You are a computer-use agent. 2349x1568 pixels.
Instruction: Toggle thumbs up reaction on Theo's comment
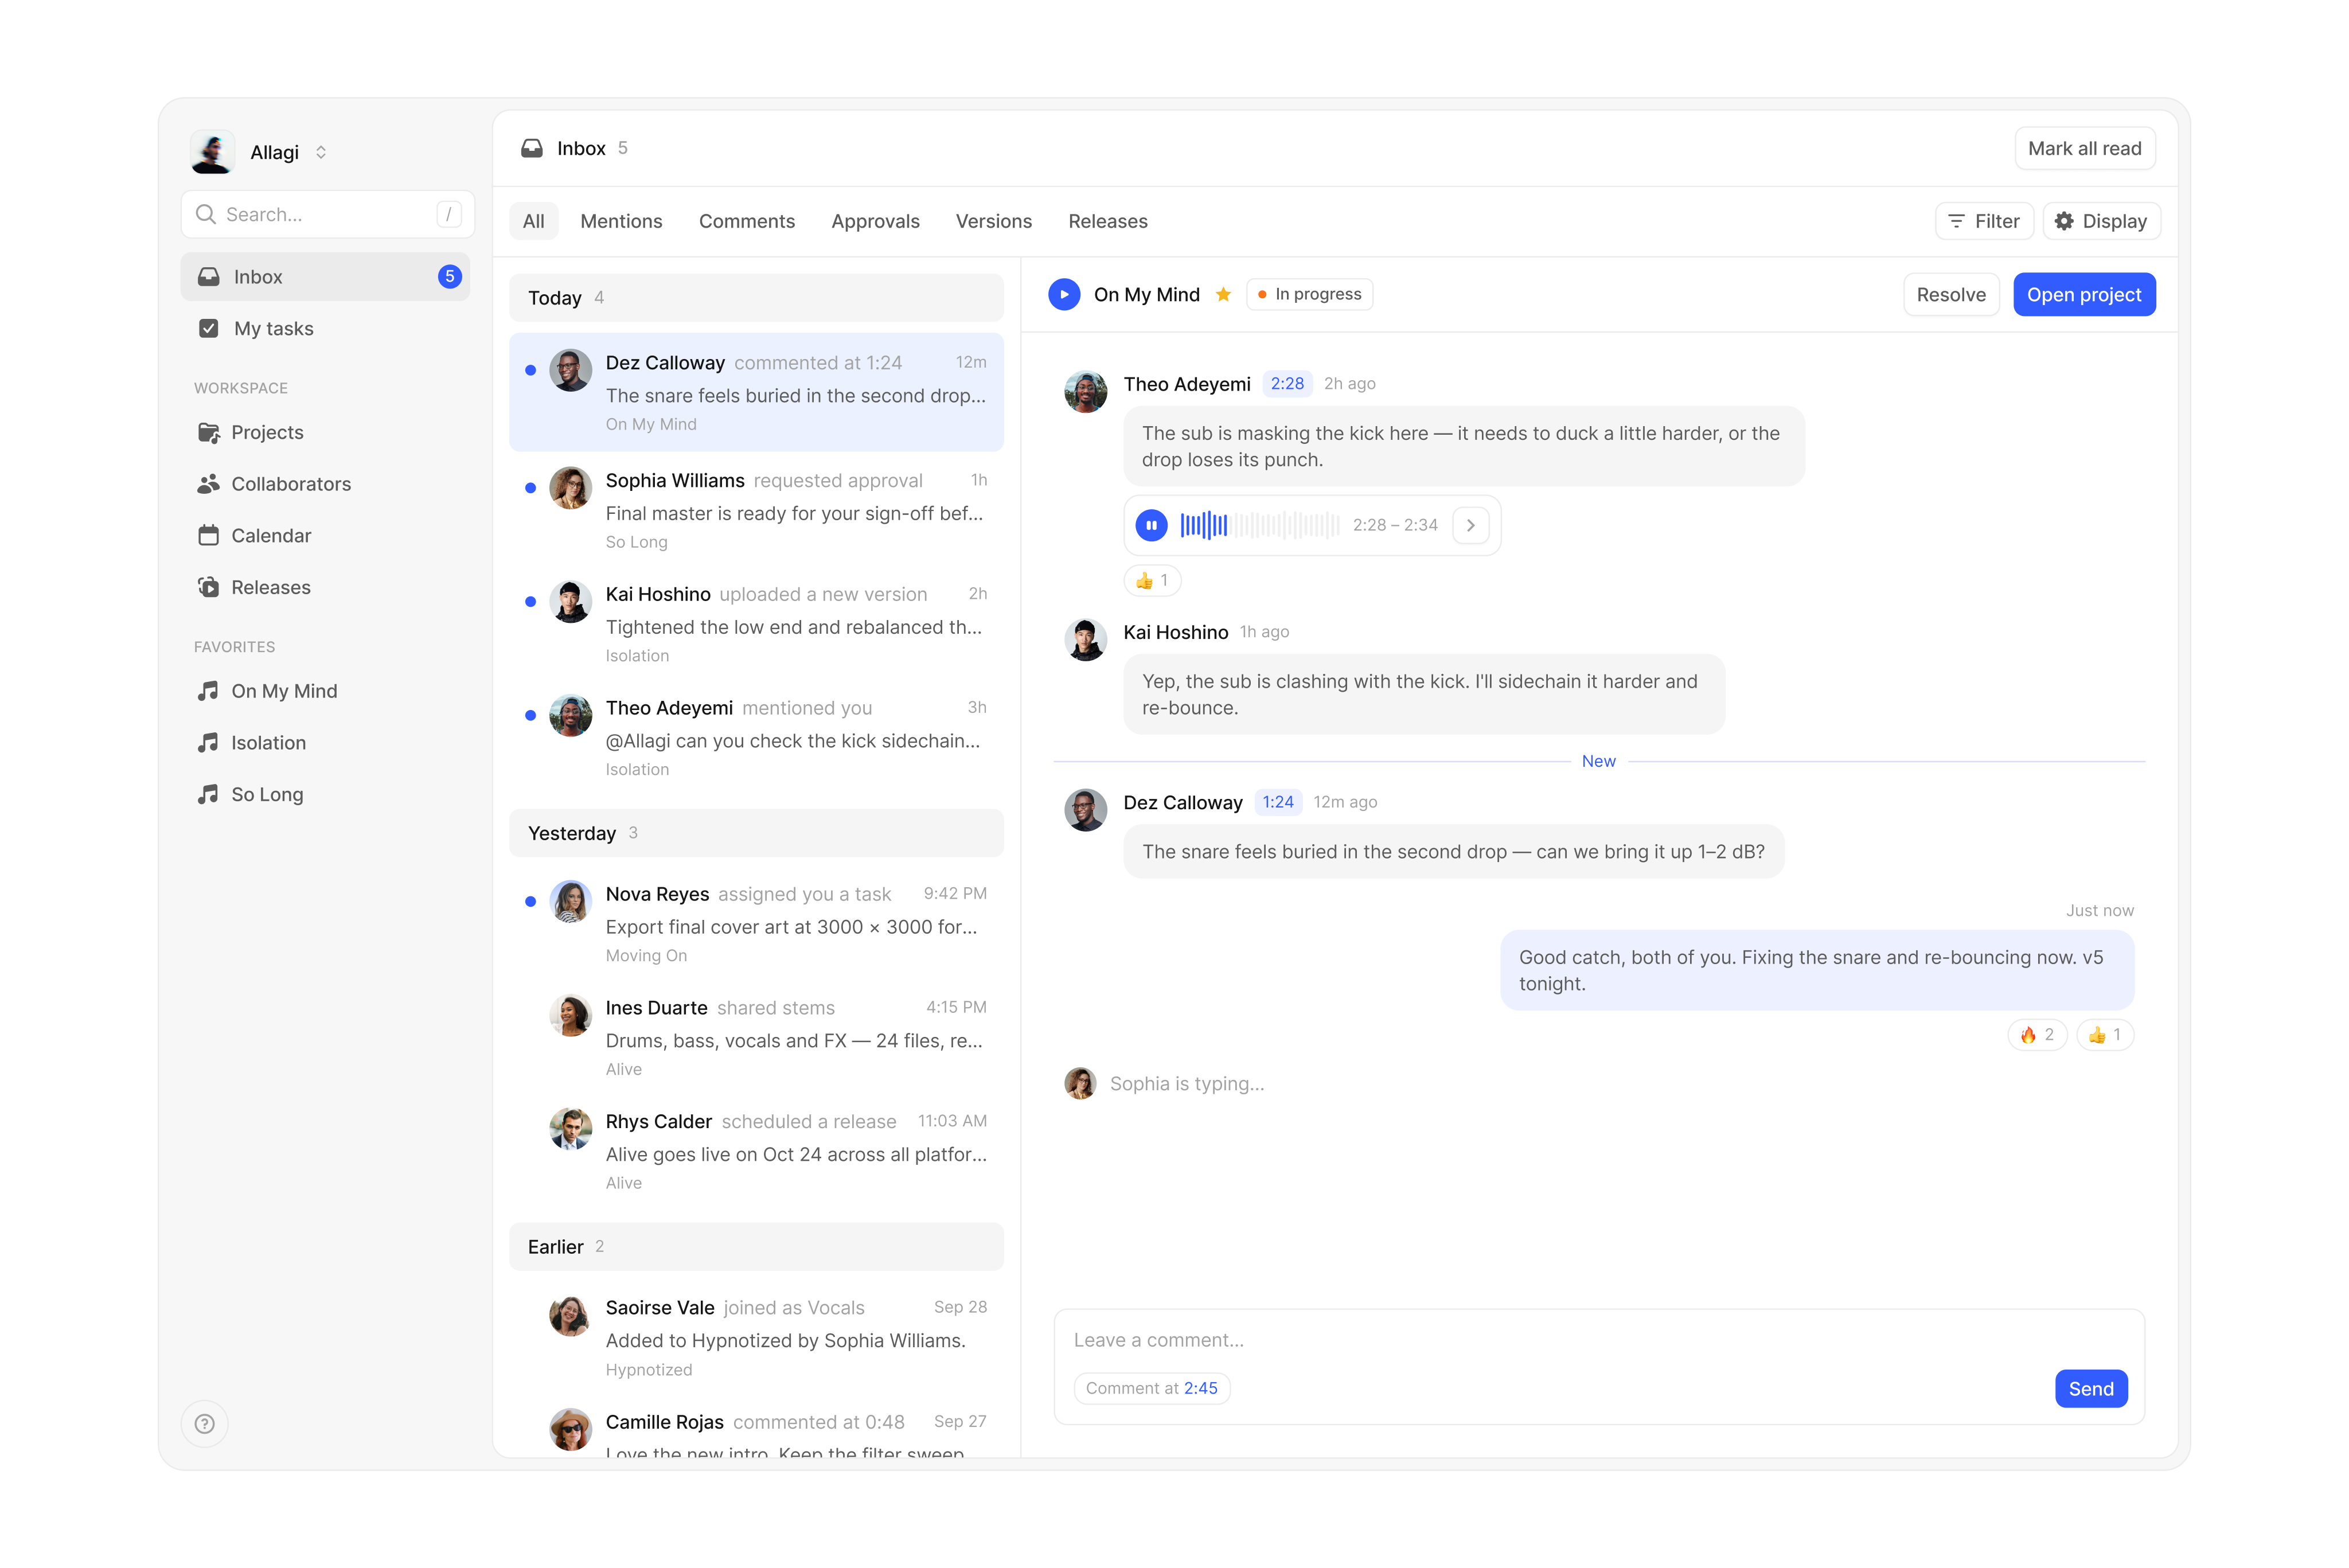point(1152,581)
